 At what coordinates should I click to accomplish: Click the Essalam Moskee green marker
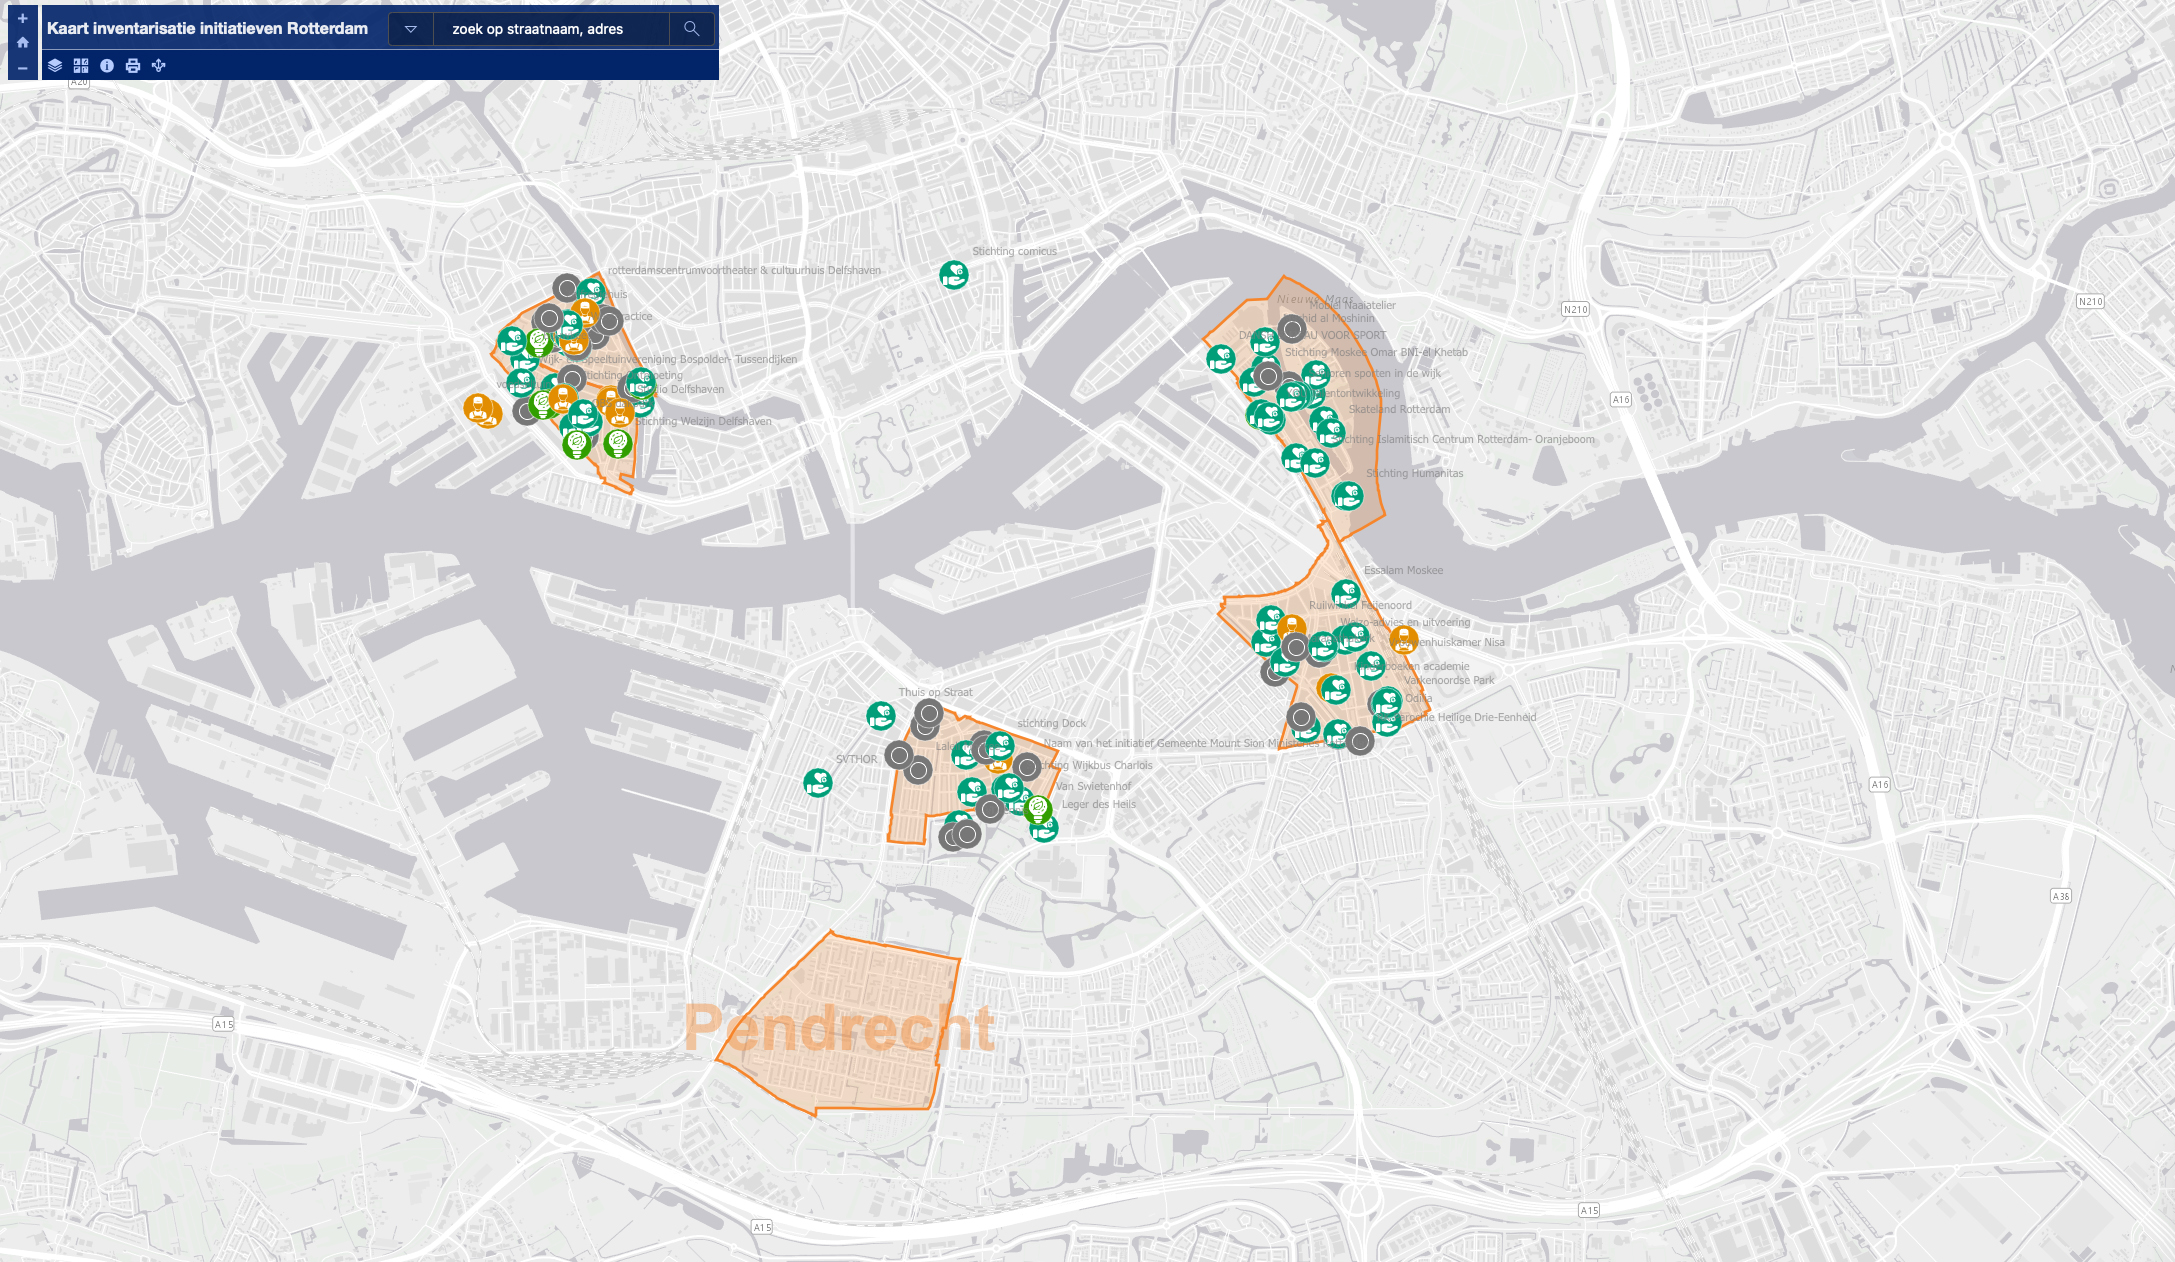click(1346, 595)
